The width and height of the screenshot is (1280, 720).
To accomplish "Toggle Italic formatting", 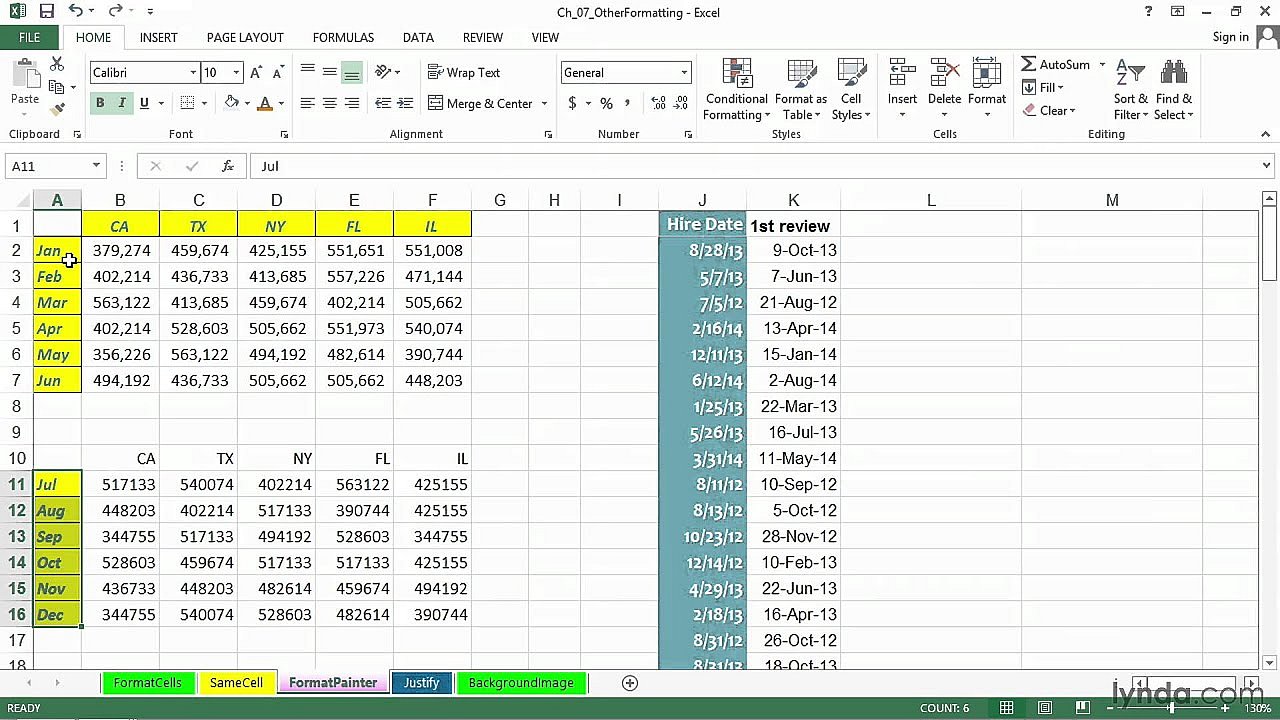I will pyautogui.click(x=122, y=103).
